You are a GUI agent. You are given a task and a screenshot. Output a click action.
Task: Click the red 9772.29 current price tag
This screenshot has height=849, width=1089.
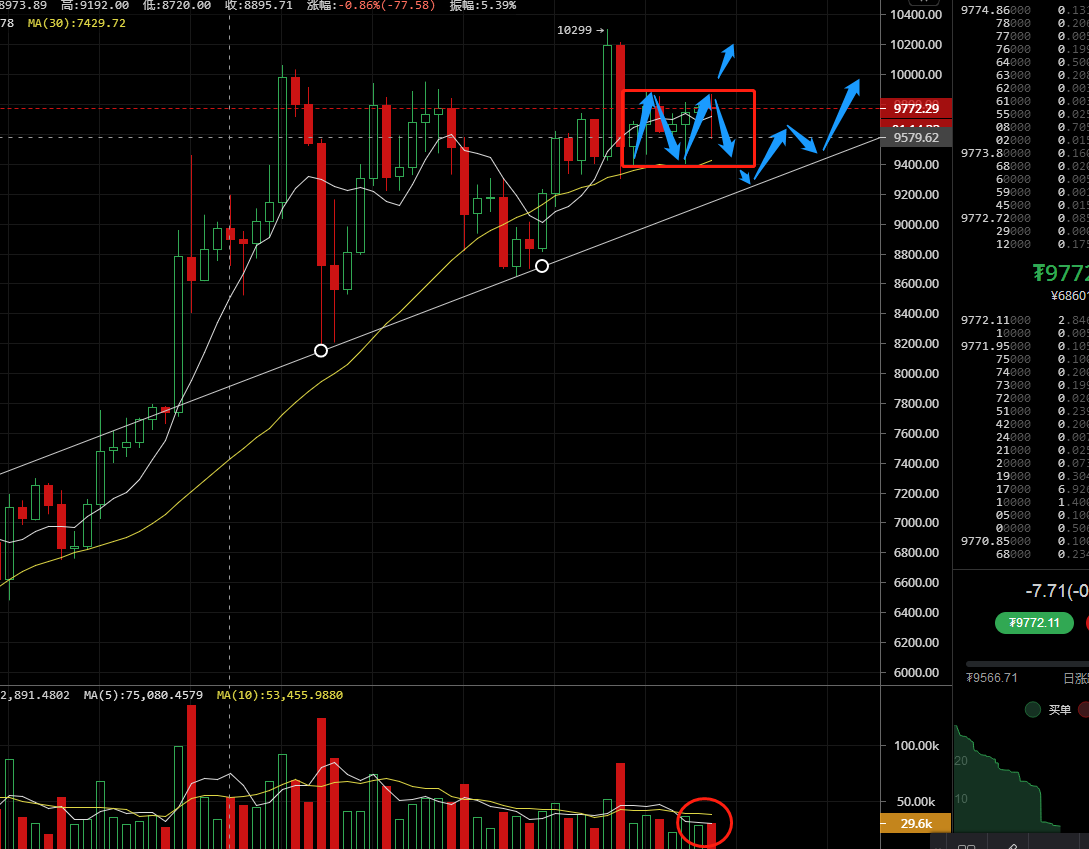point(915,108)
